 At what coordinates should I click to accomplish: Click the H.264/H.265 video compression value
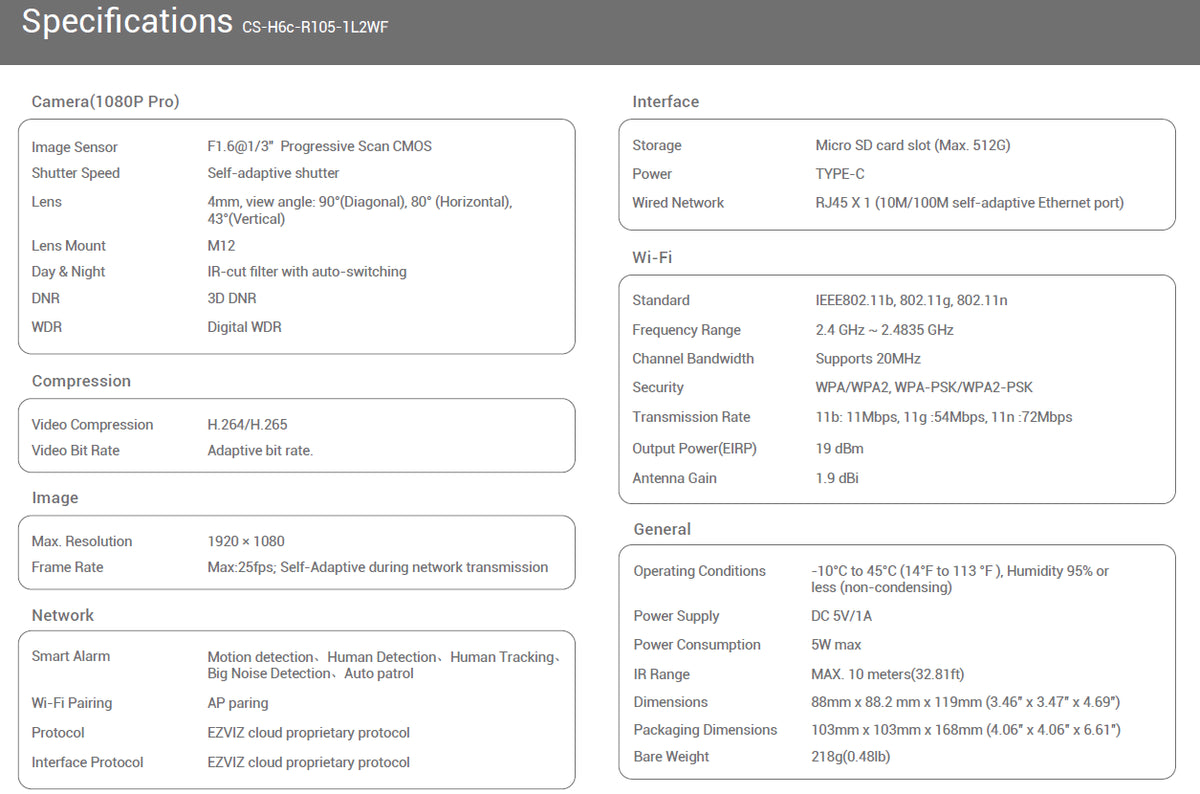(x=247, y=425)
